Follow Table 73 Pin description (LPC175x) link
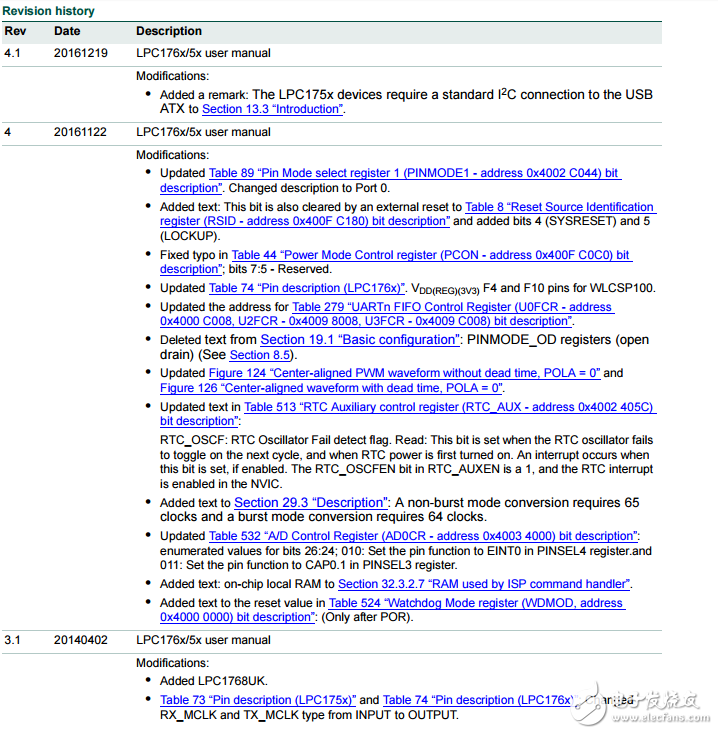The height and width of the screenshot is (734, 718). click(256, 700)
